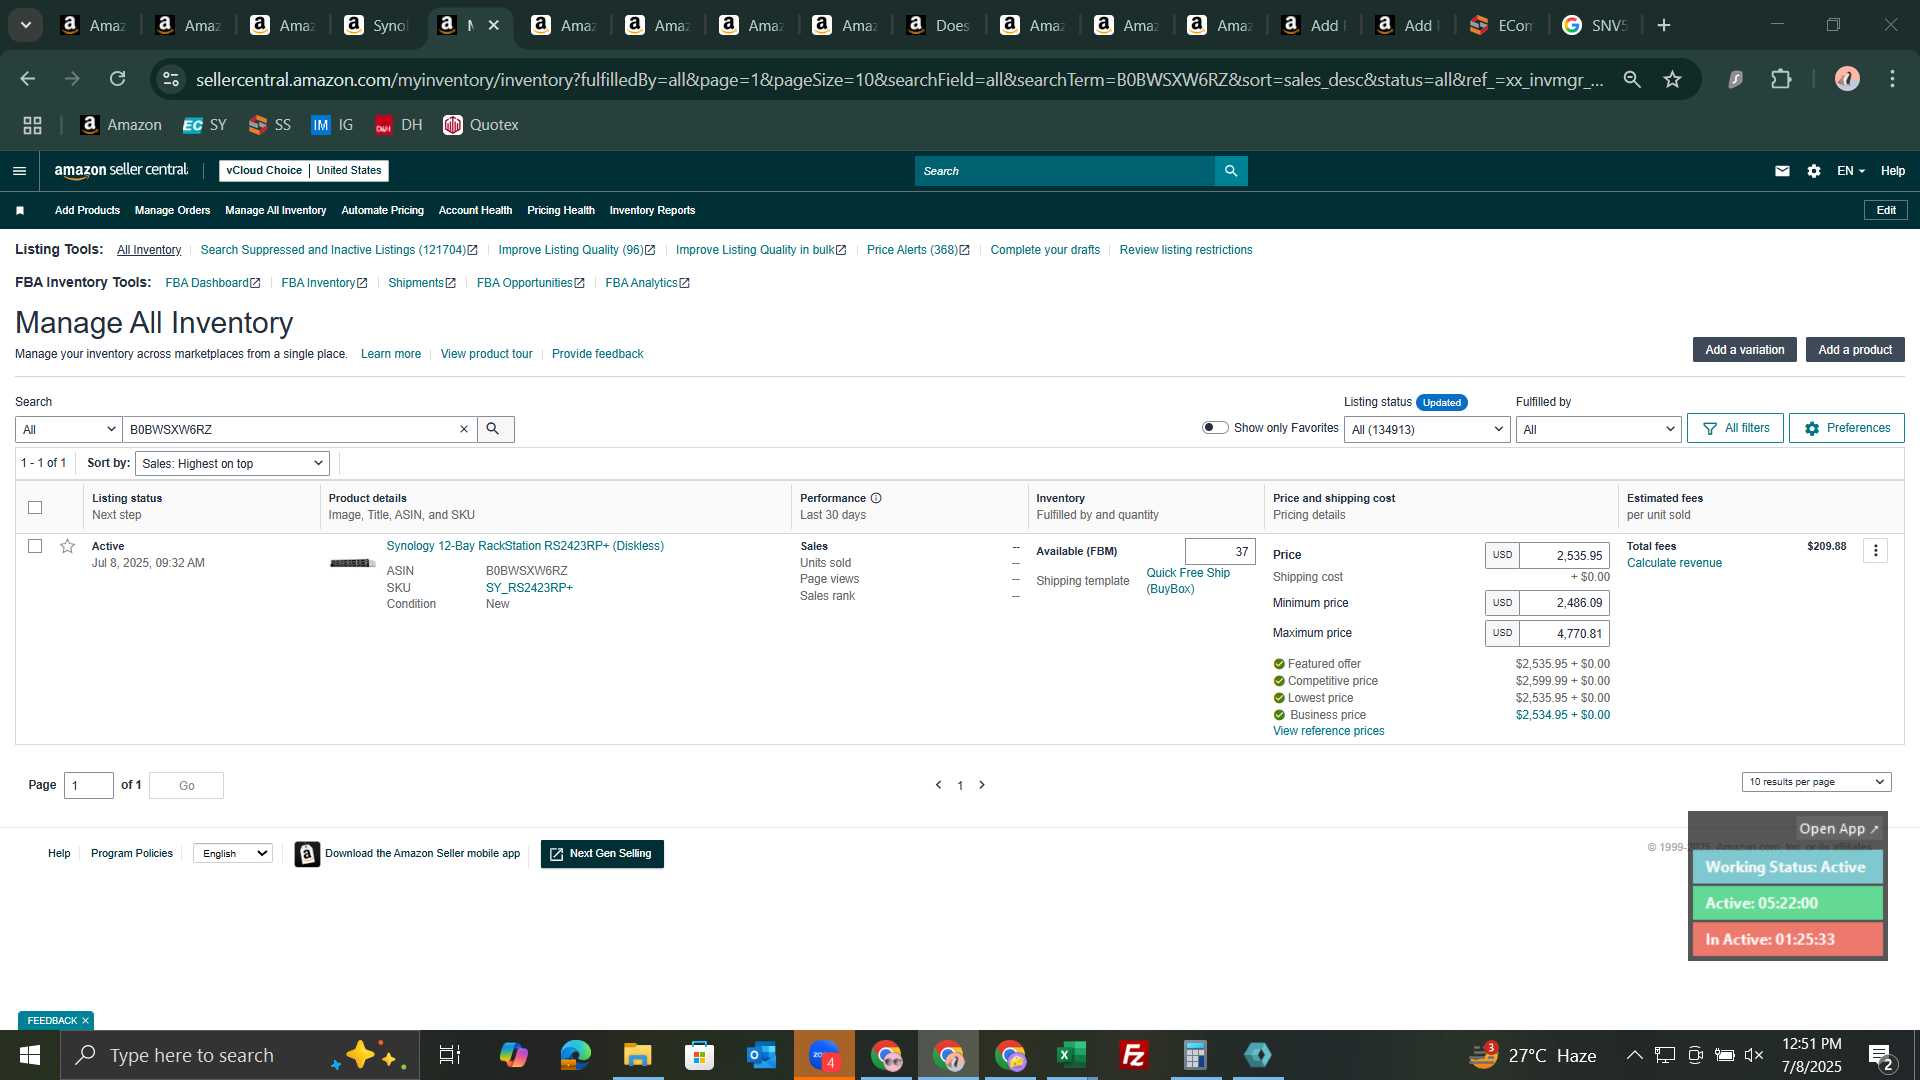
Task: Open Manage Orders menu item
Action: 172,211
